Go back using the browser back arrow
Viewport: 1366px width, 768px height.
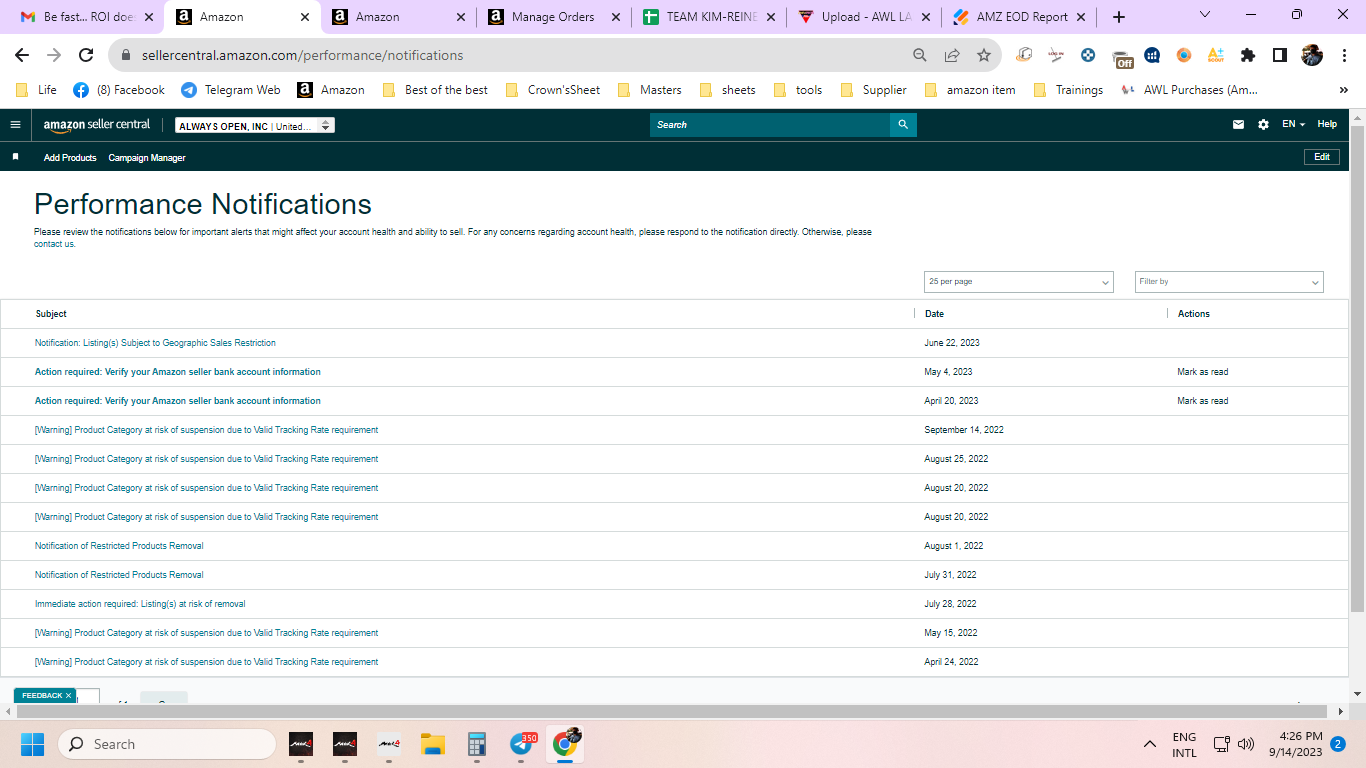[x=22, y=55]
